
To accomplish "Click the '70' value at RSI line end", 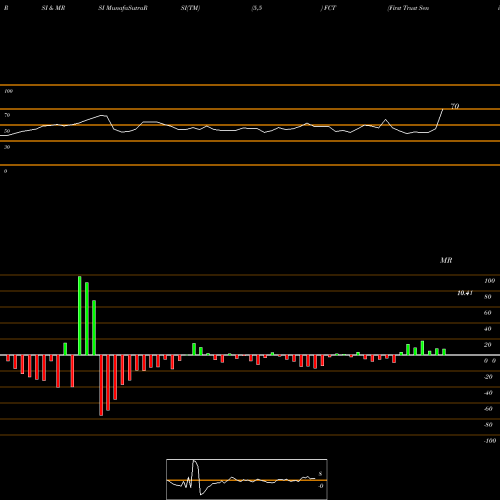I will (x=455, y=106).
